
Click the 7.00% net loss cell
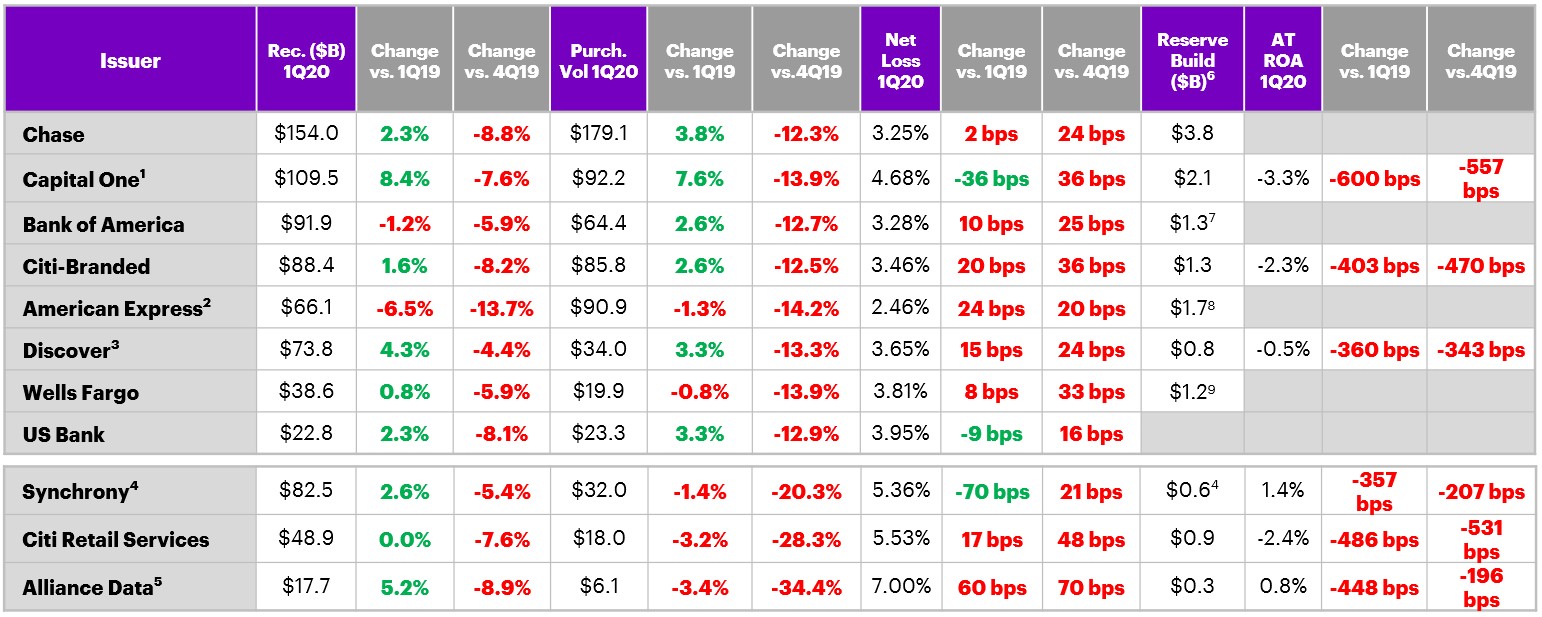[x=900, y=587]
